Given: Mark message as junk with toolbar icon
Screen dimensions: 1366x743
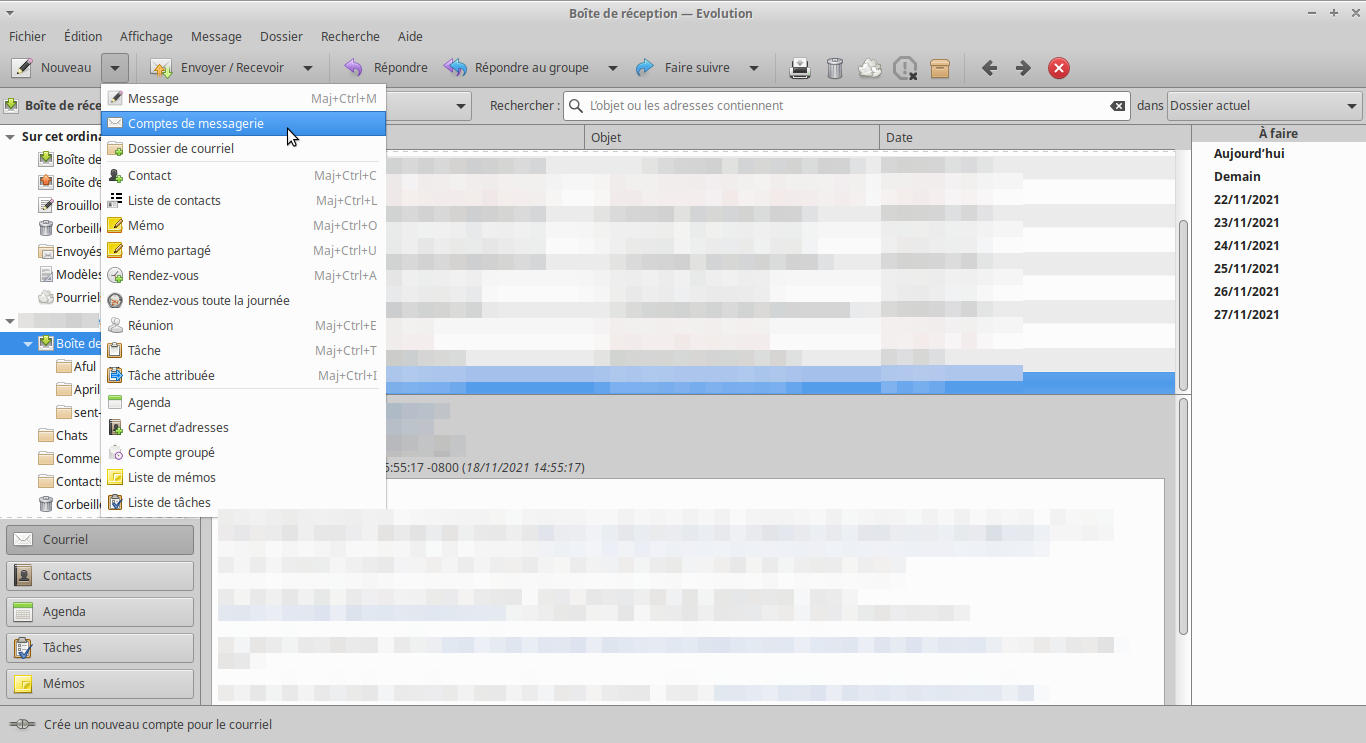Looking at the screenshot, I should pyautogui.click(x=870, y=68).
